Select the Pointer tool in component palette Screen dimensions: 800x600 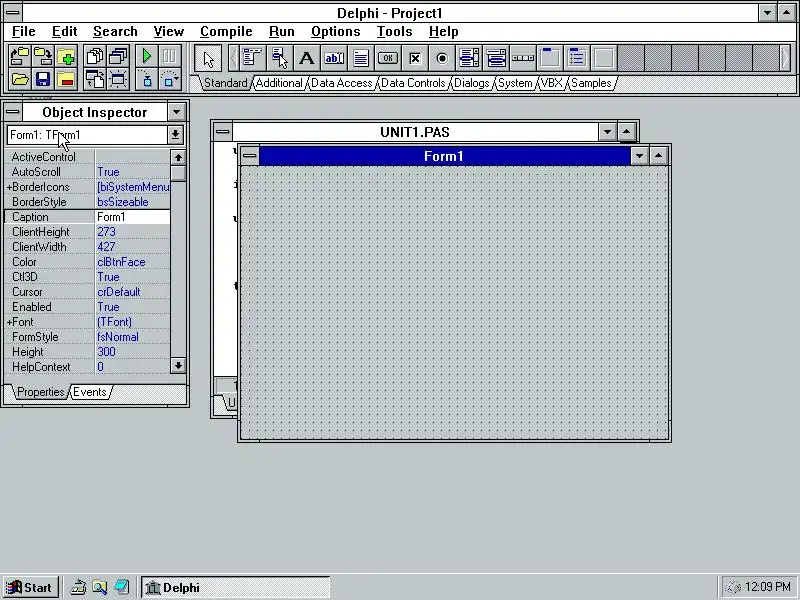(x=208, y=58)
